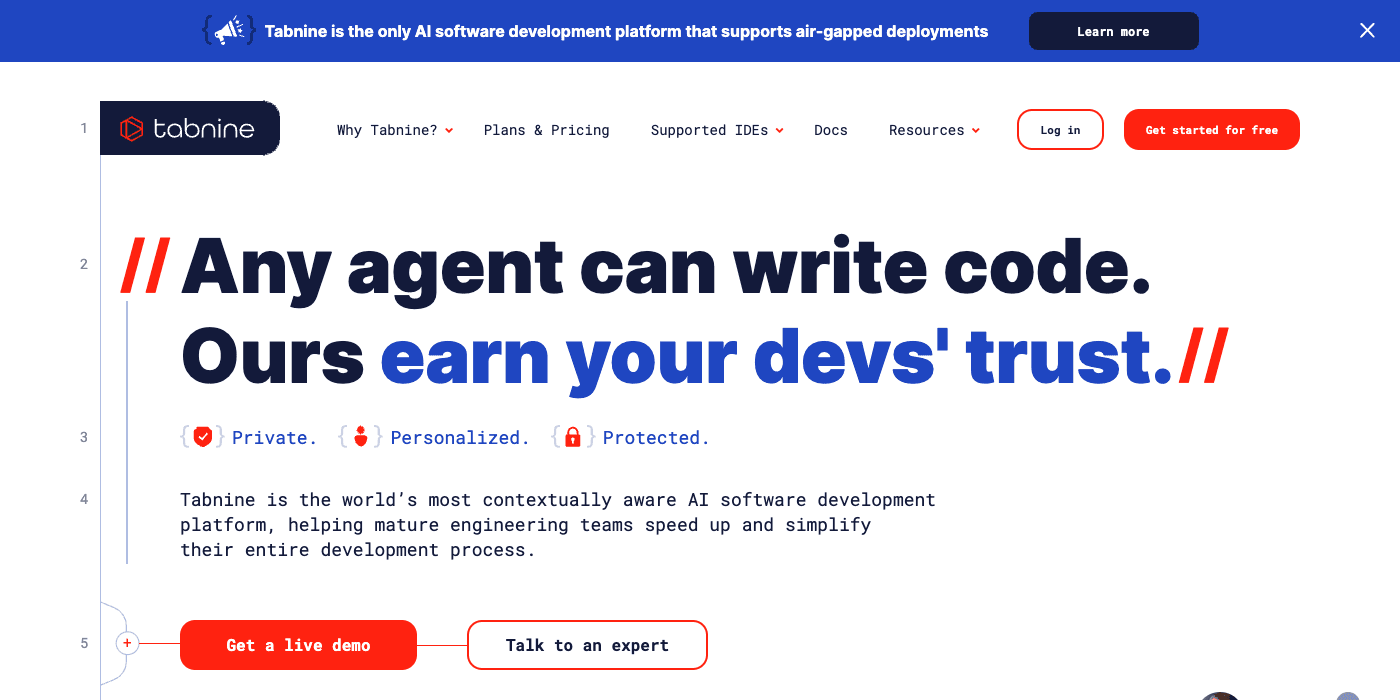Click the Tabnine logo in header

tap(189, 129)
